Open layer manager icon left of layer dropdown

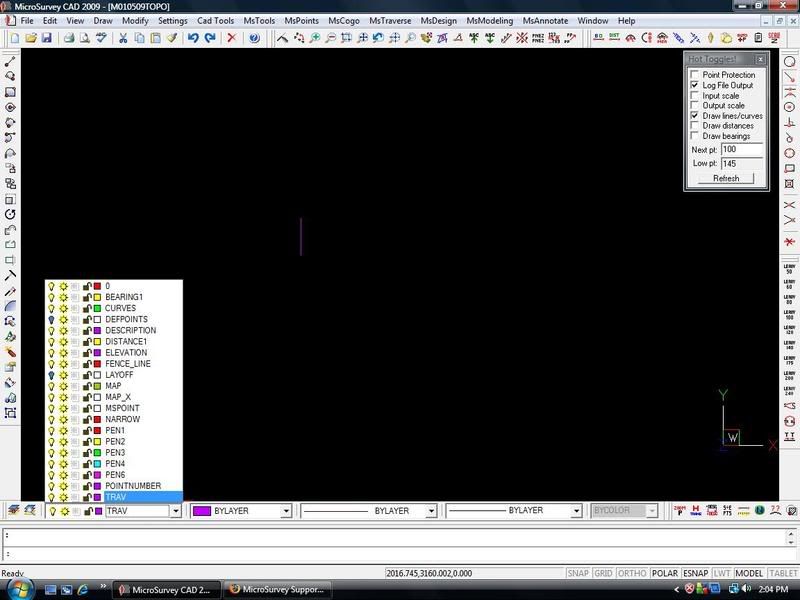point(14,510)
